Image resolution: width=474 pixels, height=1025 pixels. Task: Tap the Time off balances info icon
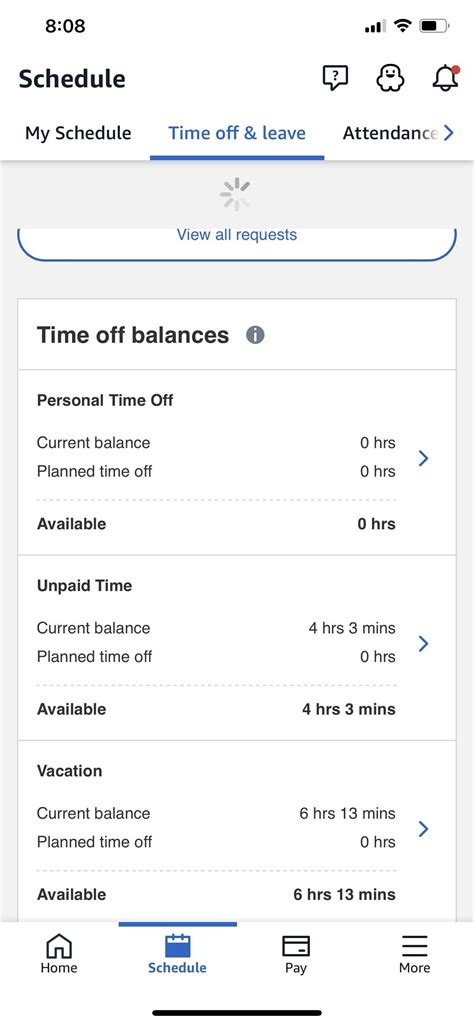coord(255,335)
